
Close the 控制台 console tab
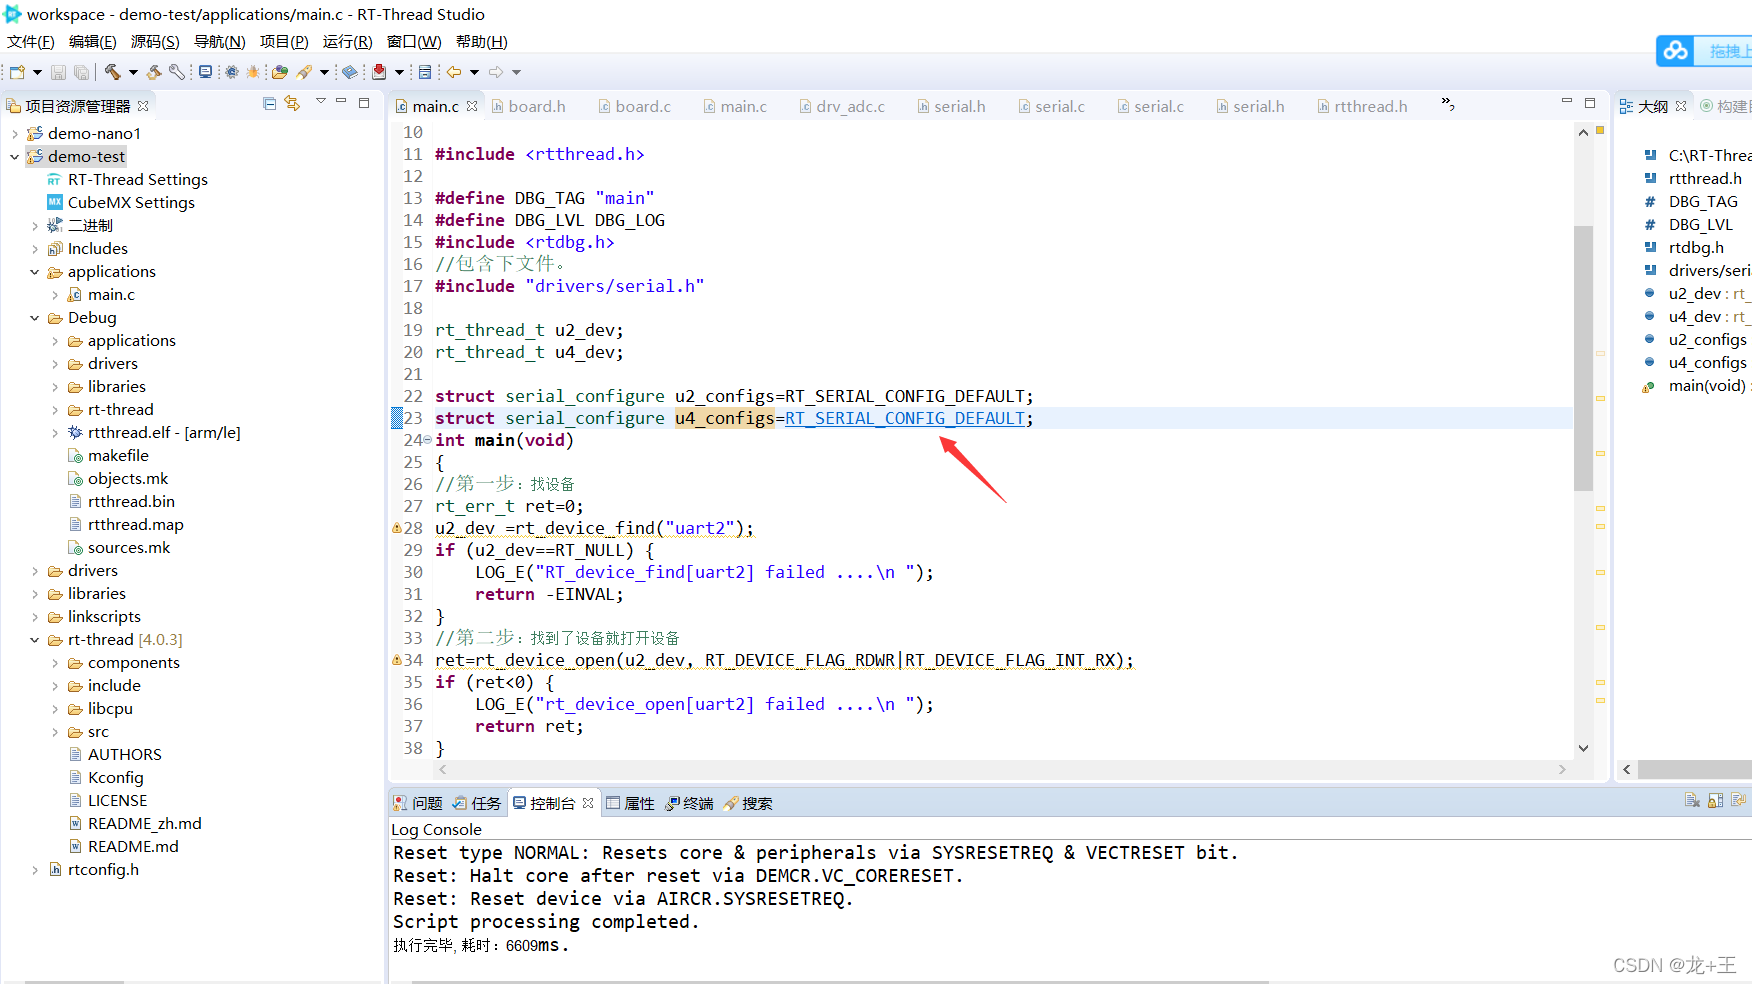(588, 803)
